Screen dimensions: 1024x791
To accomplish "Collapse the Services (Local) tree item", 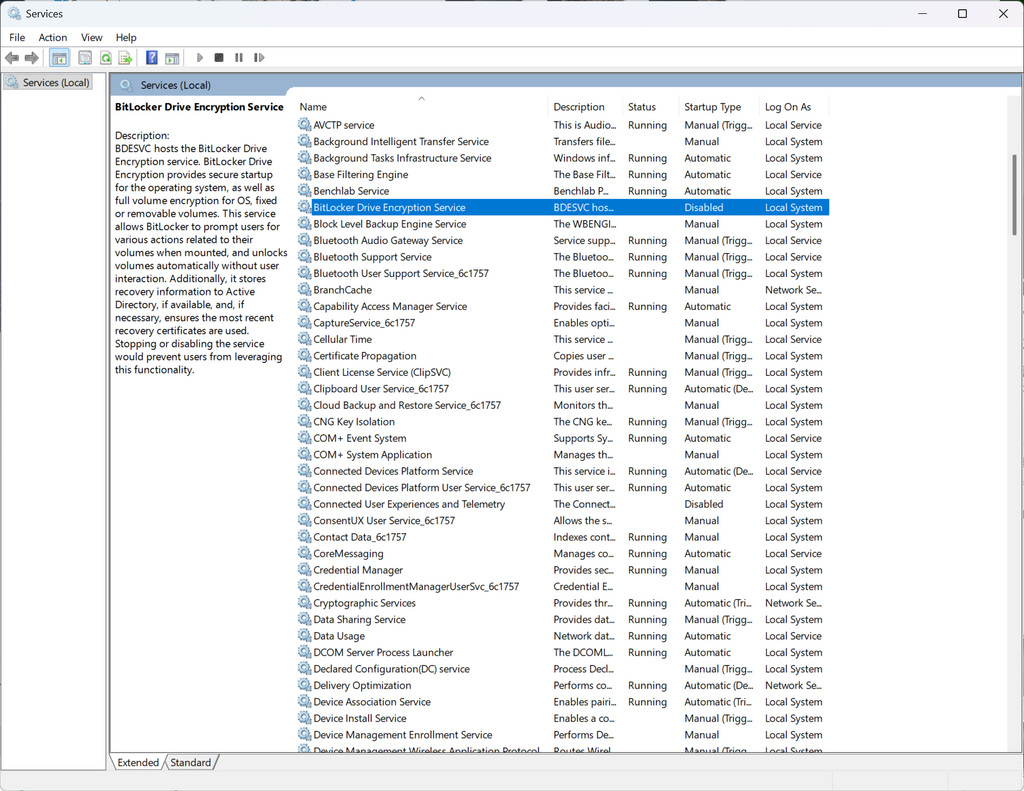I will [47, 81].
